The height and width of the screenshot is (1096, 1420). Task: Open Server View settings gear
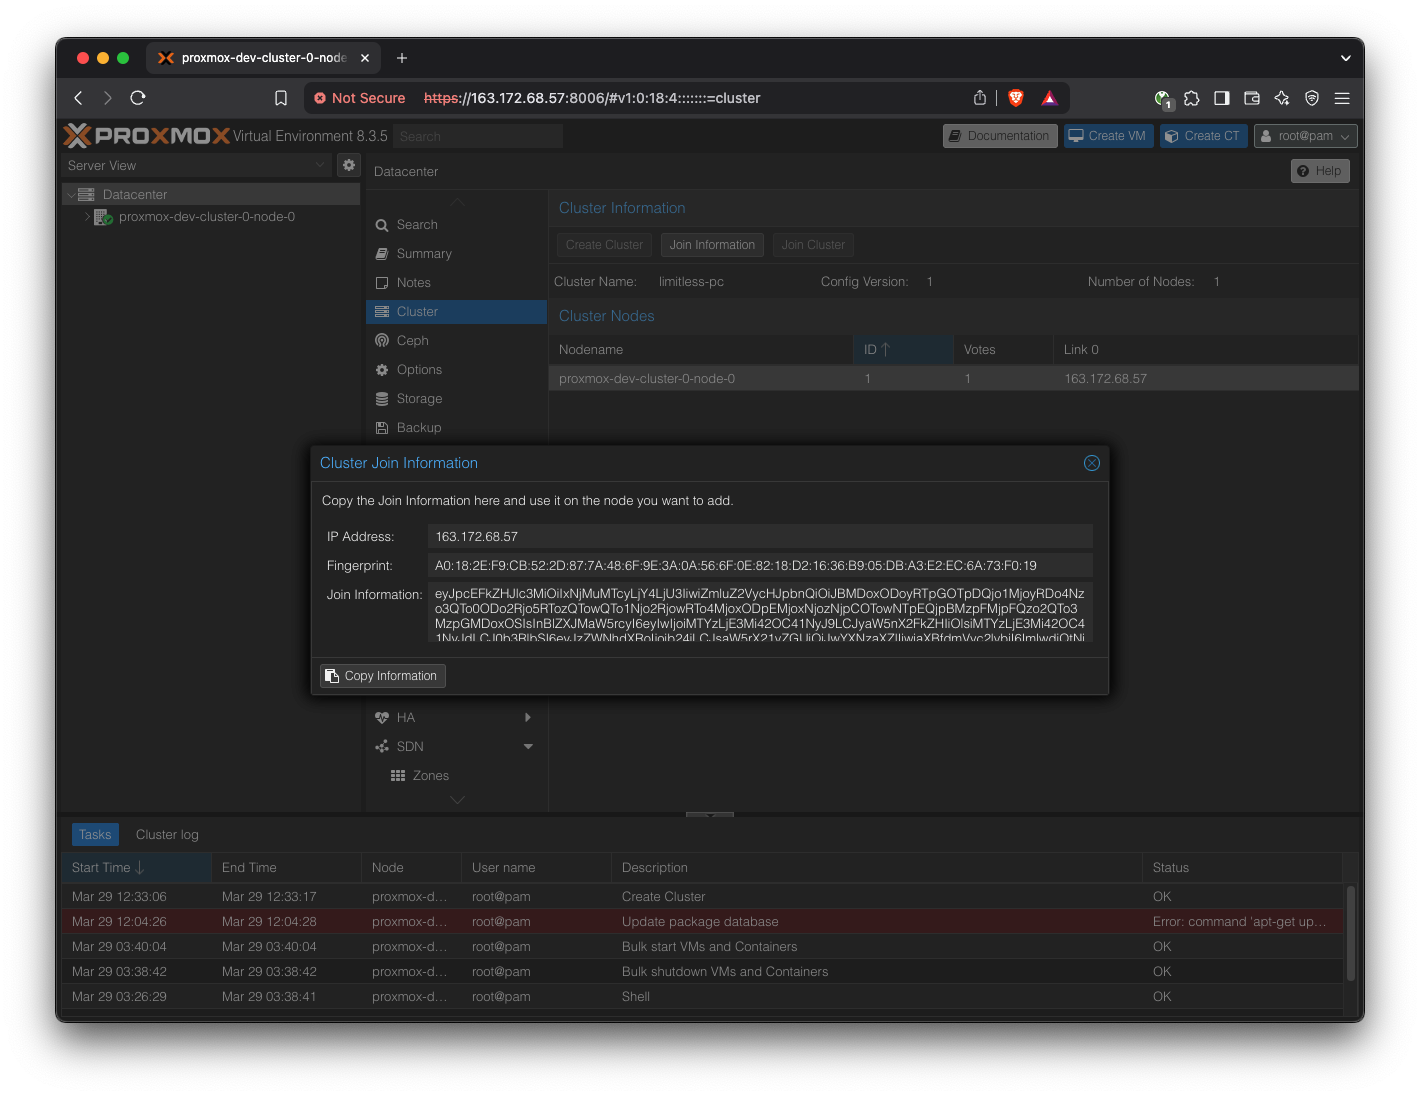point(349,165)
